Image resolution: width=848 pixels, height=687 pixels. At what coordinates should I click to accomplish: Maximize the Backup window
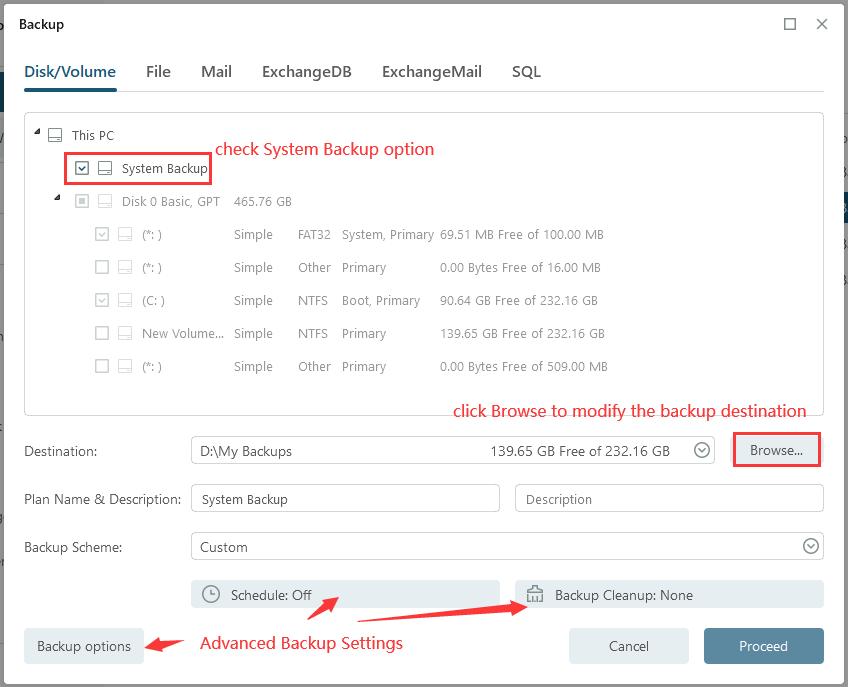point(790,24)
